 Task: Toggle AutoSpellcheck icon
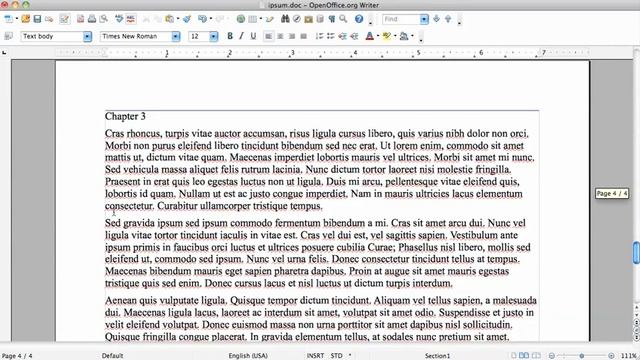pos(131,19)
